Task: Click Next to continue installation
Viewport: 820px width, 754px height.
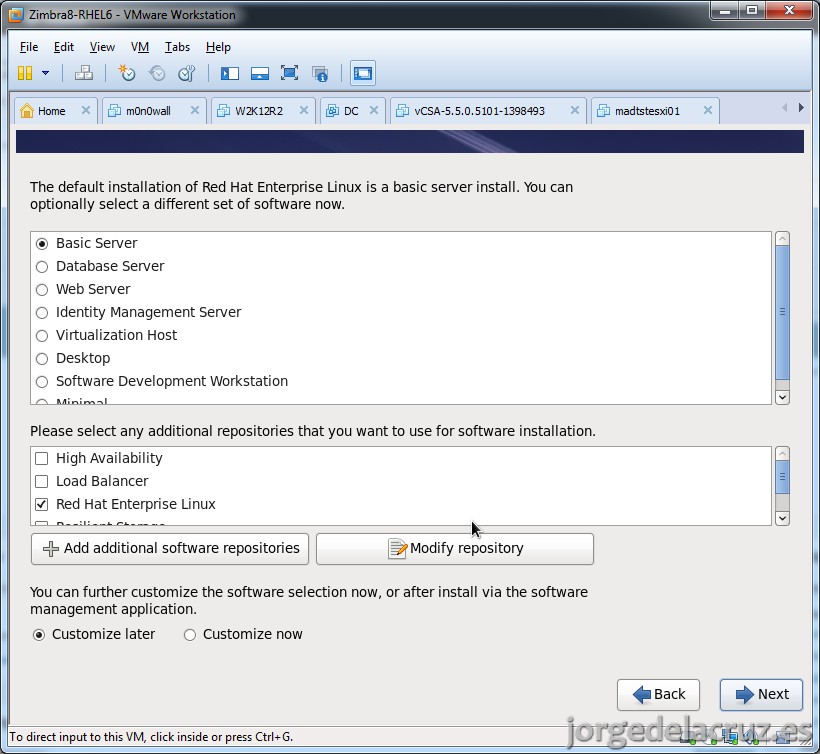Action: coord(761,694)
